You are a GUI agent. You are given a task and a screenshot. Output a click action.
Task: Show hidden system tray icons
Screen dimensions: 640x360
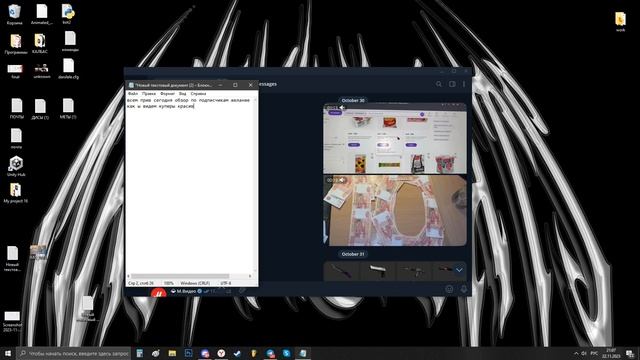[x=576, y=353]
